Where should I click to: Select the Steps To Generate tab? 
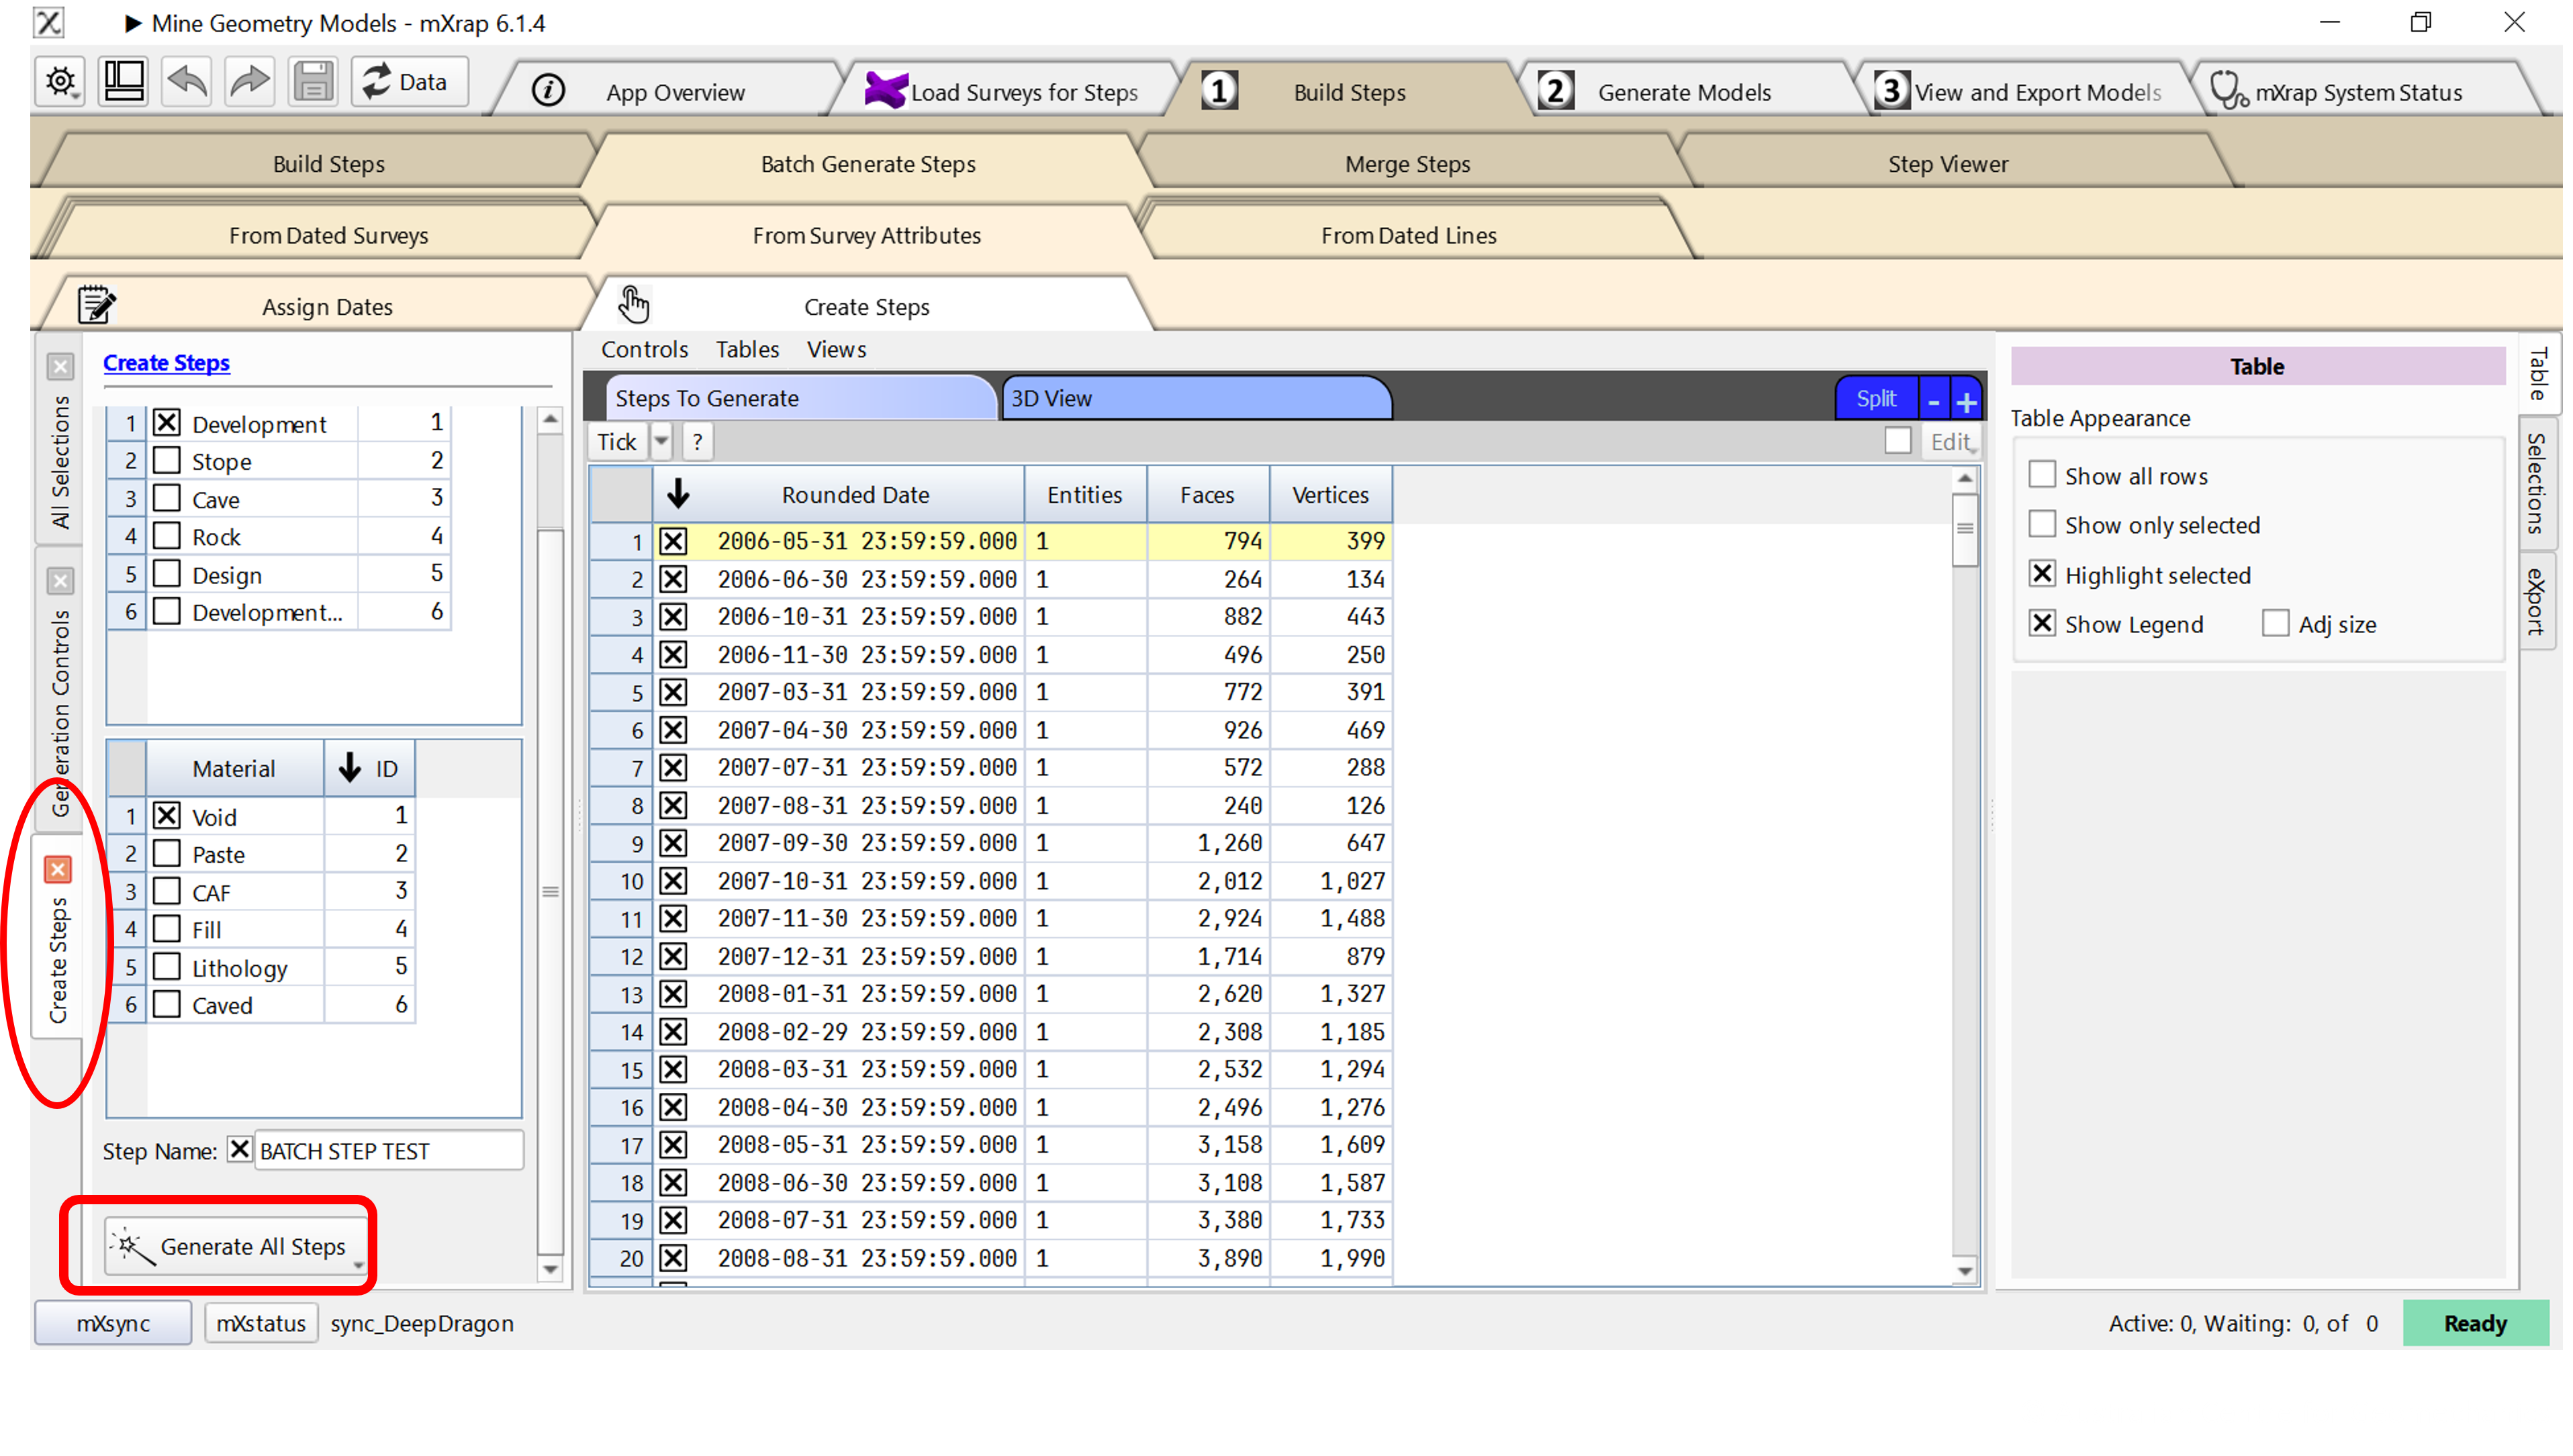800,398
